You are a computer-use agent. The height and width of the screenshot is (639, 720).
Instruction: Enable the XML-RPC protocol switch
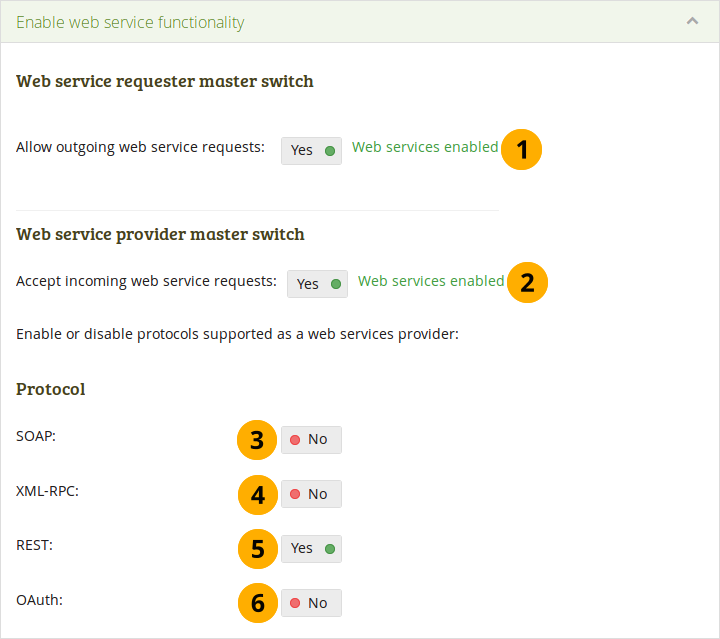click(311, 494)
